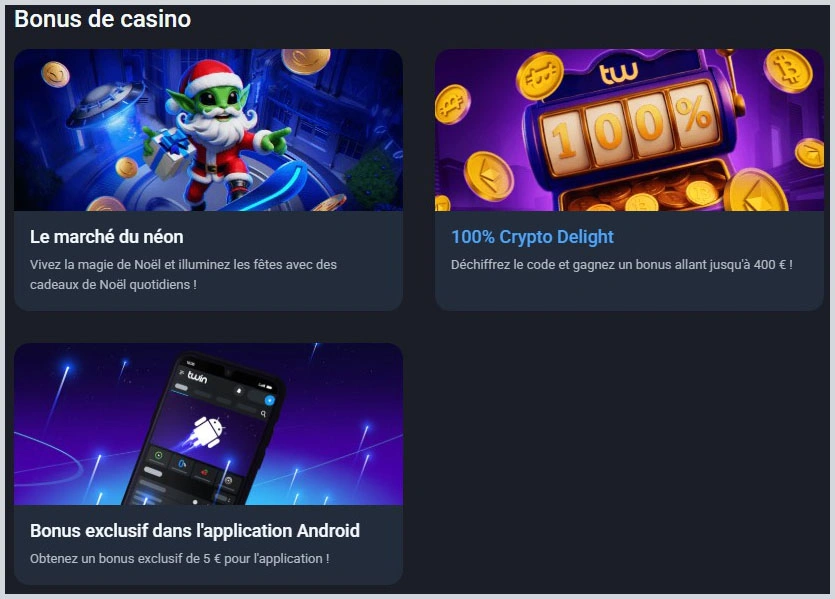
Task: Click the Bonus de casino heading
Action: (x=102, y=19)
